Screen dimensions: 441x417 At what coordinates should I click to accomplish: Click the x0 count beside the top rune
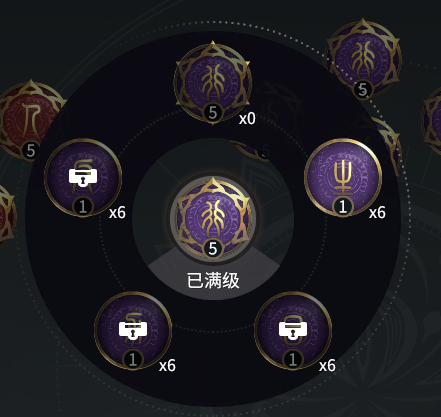247,118
